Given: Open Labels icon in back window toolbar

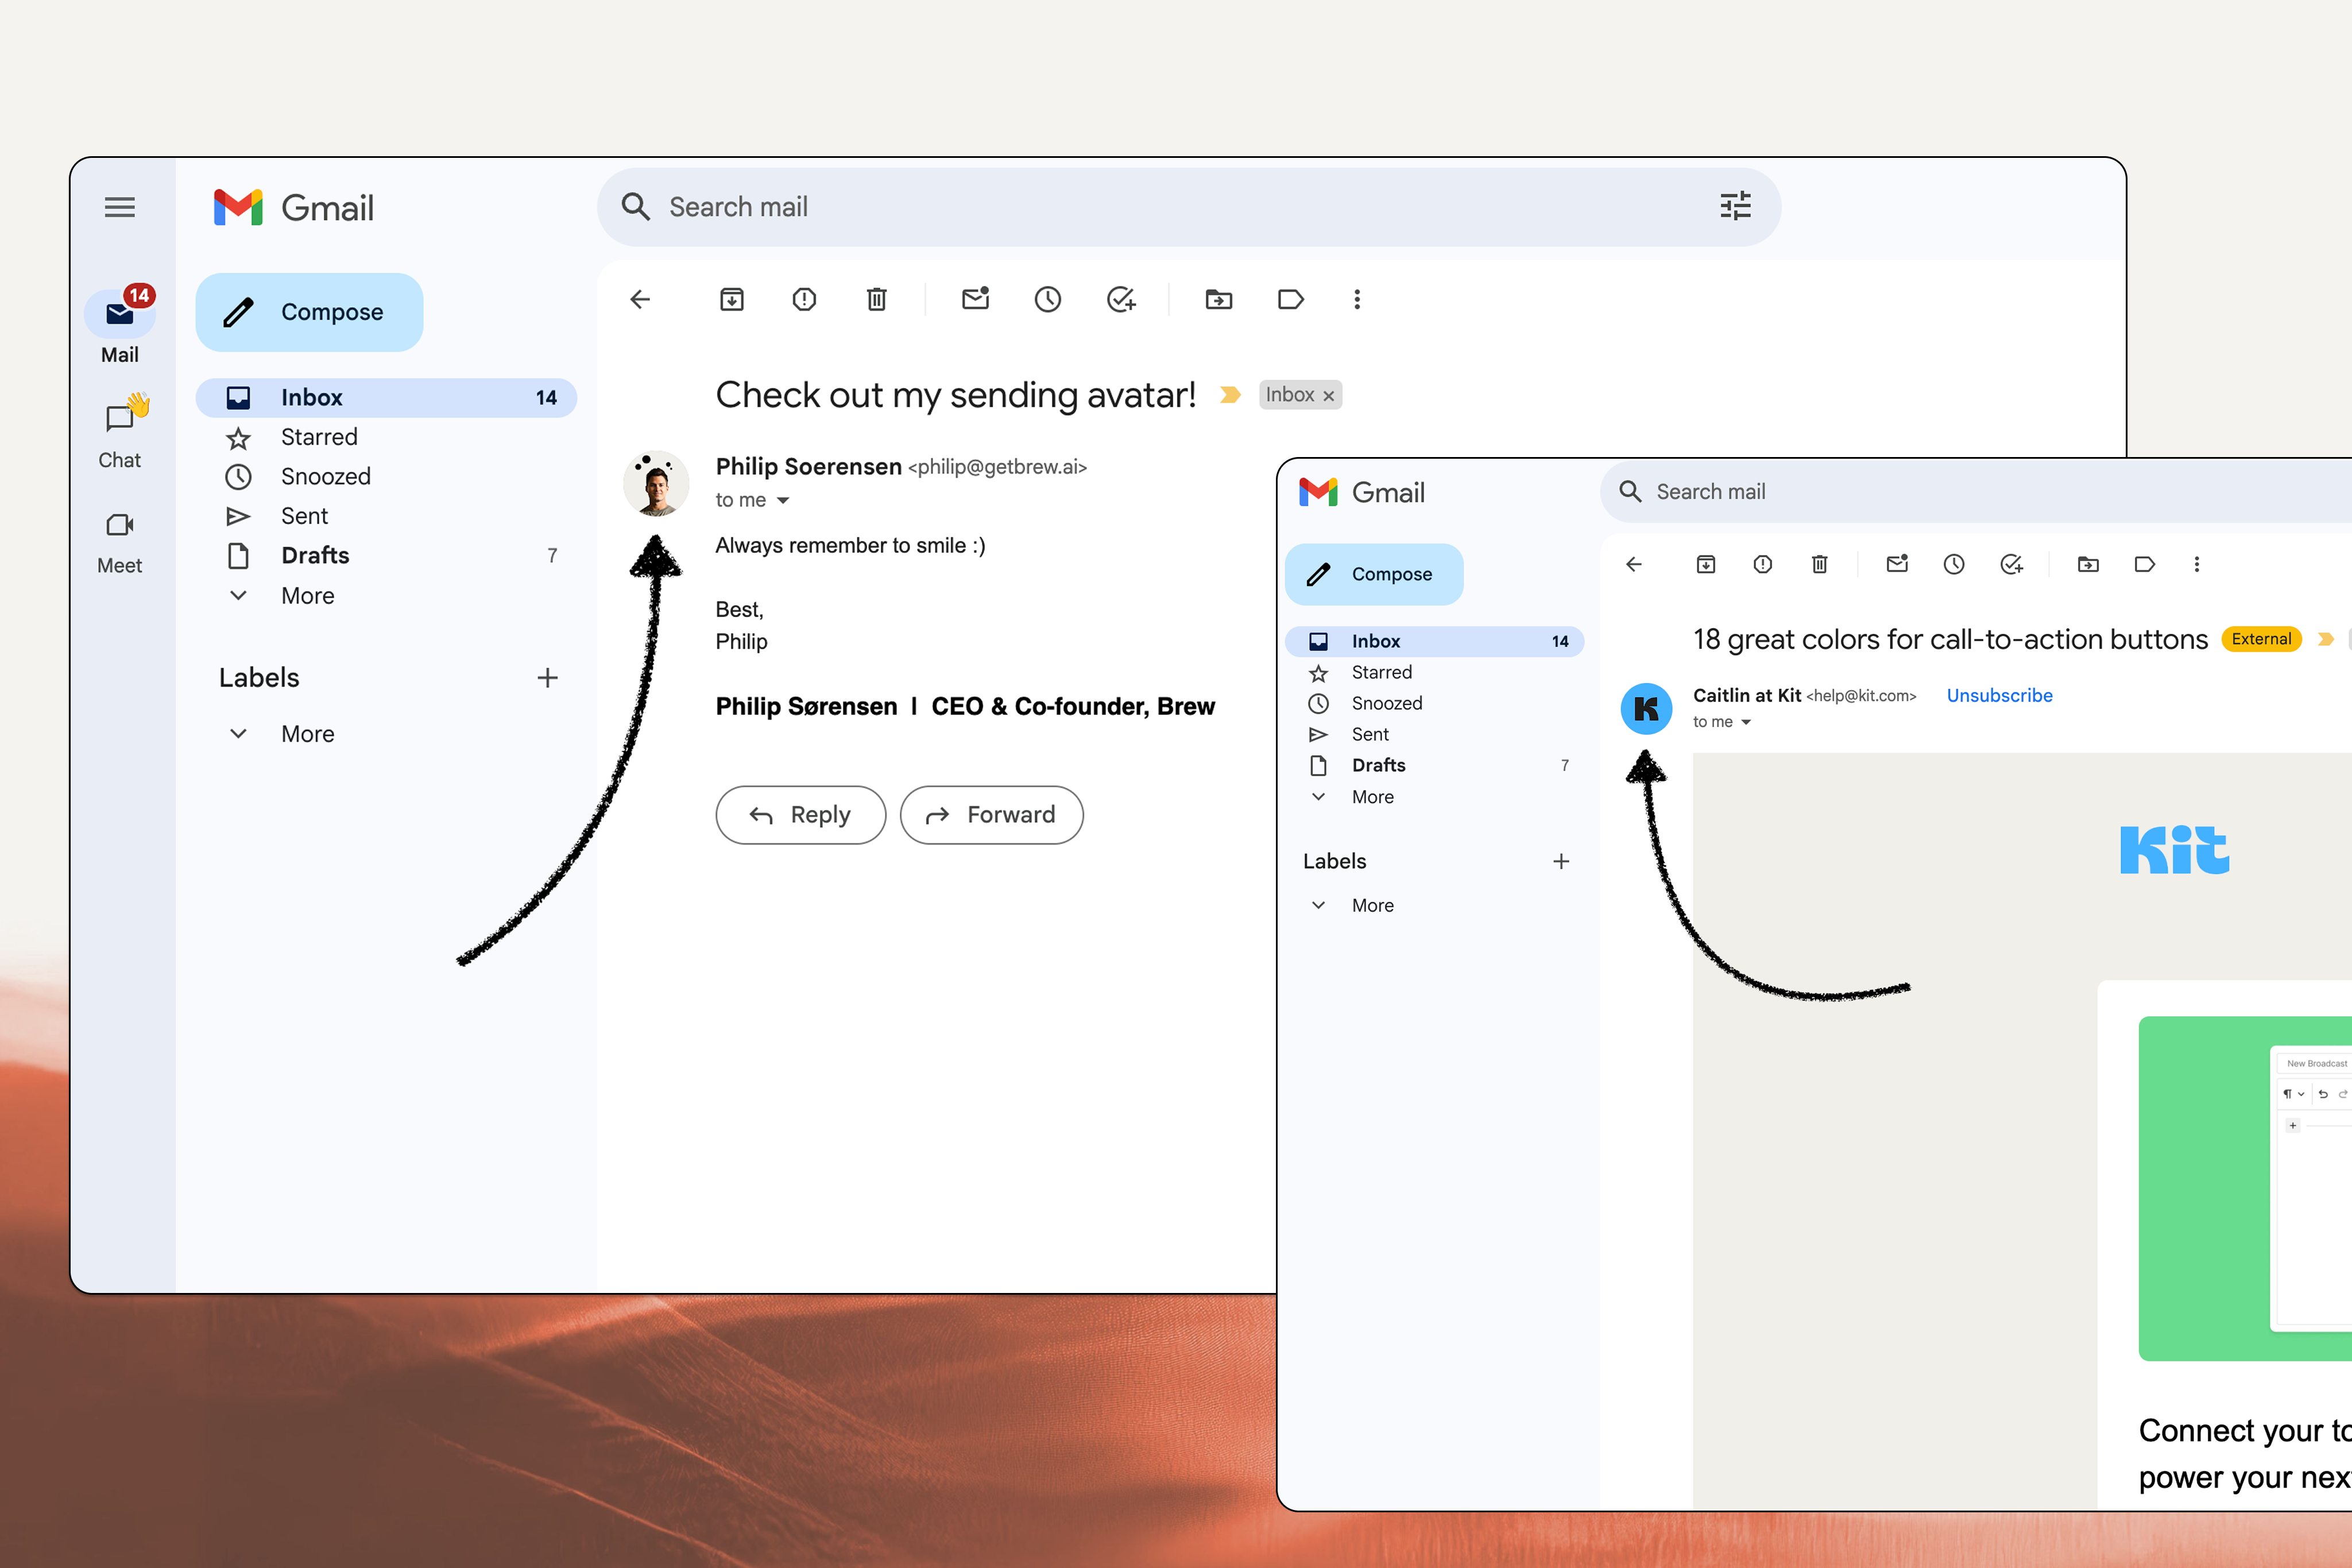Looking at the screenshot, I should click(x=1290, y=299).
